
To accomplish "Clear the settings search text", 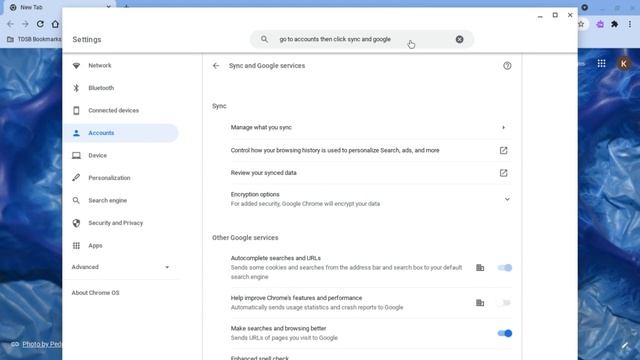I will click(460, 39).
